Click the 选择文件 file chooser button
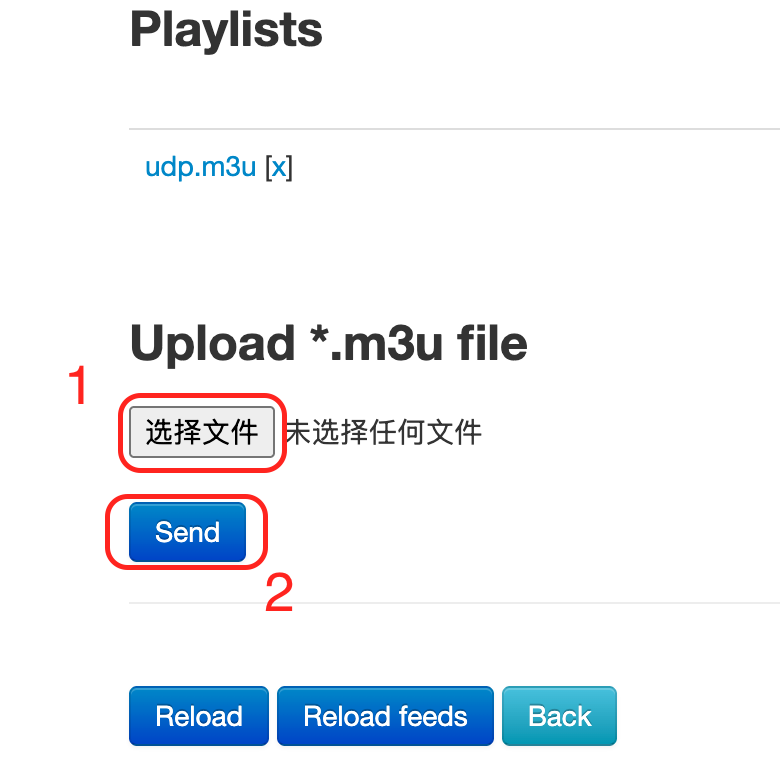Image resolution: width=780 pixels, height=772 pixels. [x=202, y=432]
